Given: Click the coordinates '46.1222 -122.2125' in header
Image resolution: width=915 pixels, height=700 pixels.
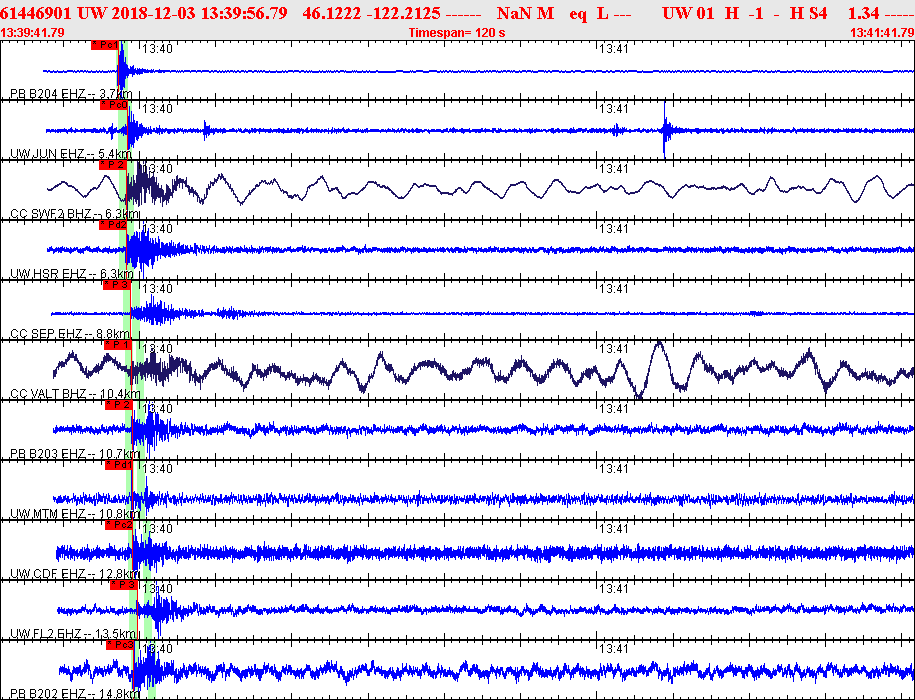Looking at the screenshot, I should [x=372, y=13].
